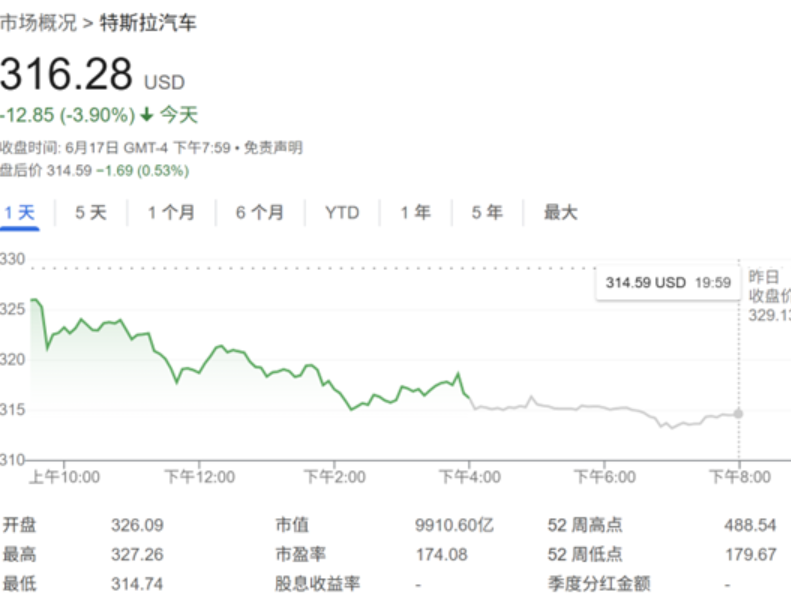The image size is (791, 604).
Task: Click the gray end-of-chart data point
Action: (738, 414)
